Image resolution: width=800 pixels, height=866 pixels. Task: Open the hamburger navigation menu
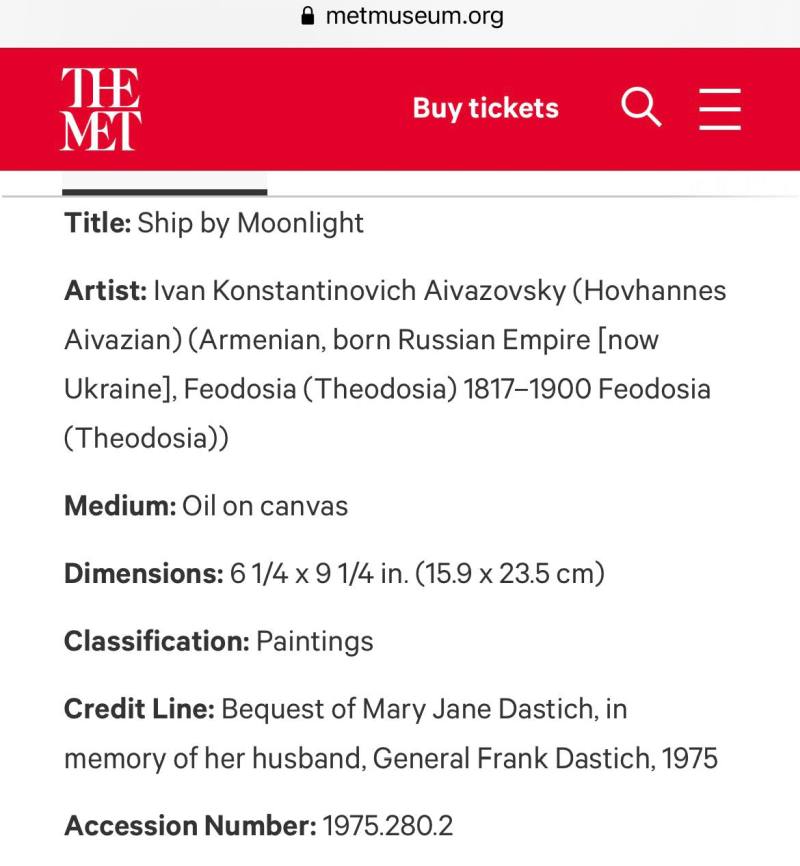(720, 108)
